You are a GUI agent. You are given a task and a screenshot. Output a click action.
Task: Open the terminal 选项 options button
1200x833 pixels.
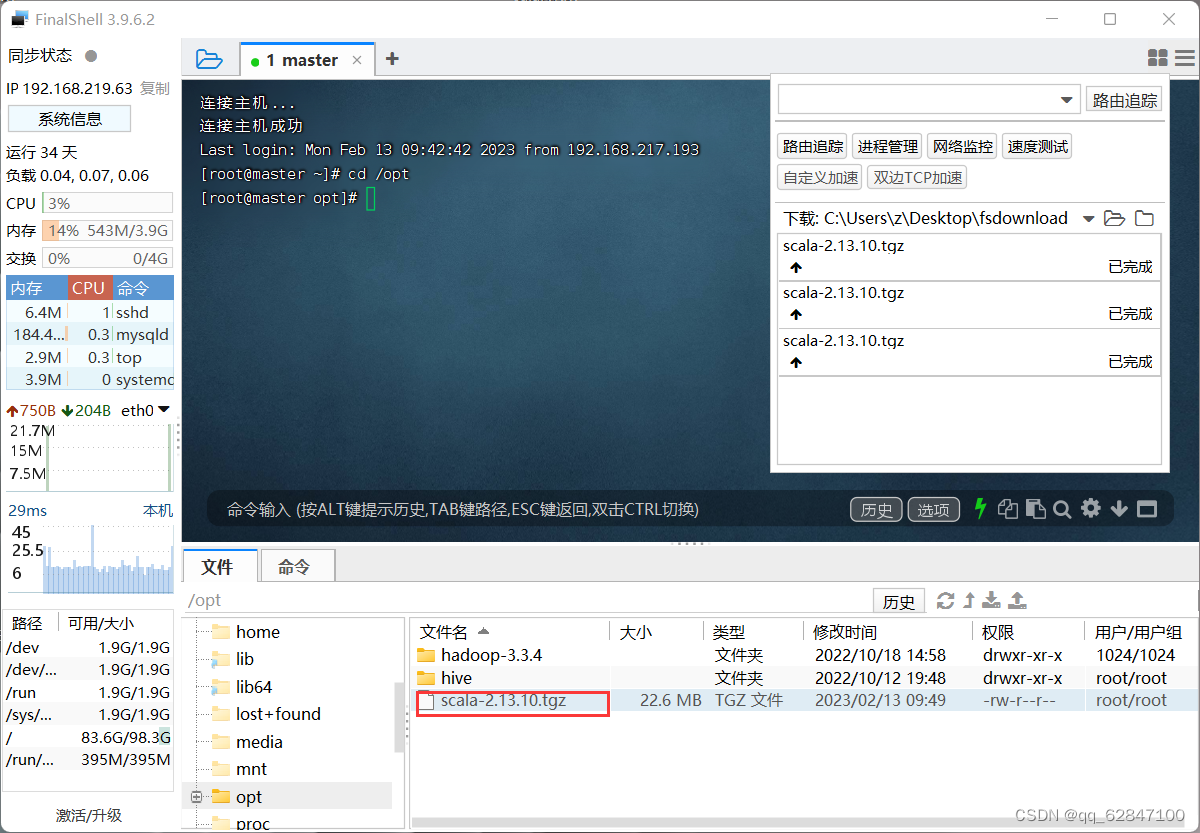[x=933, y=510]
